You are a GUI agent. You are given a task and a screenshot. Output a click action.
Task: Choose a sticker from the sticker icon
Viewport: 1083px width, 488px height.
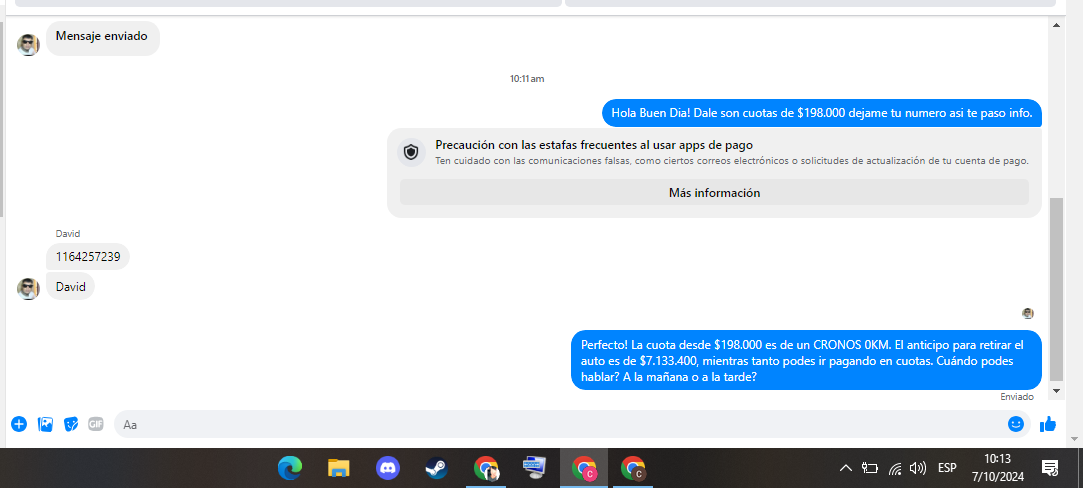[x=71, y=424]
